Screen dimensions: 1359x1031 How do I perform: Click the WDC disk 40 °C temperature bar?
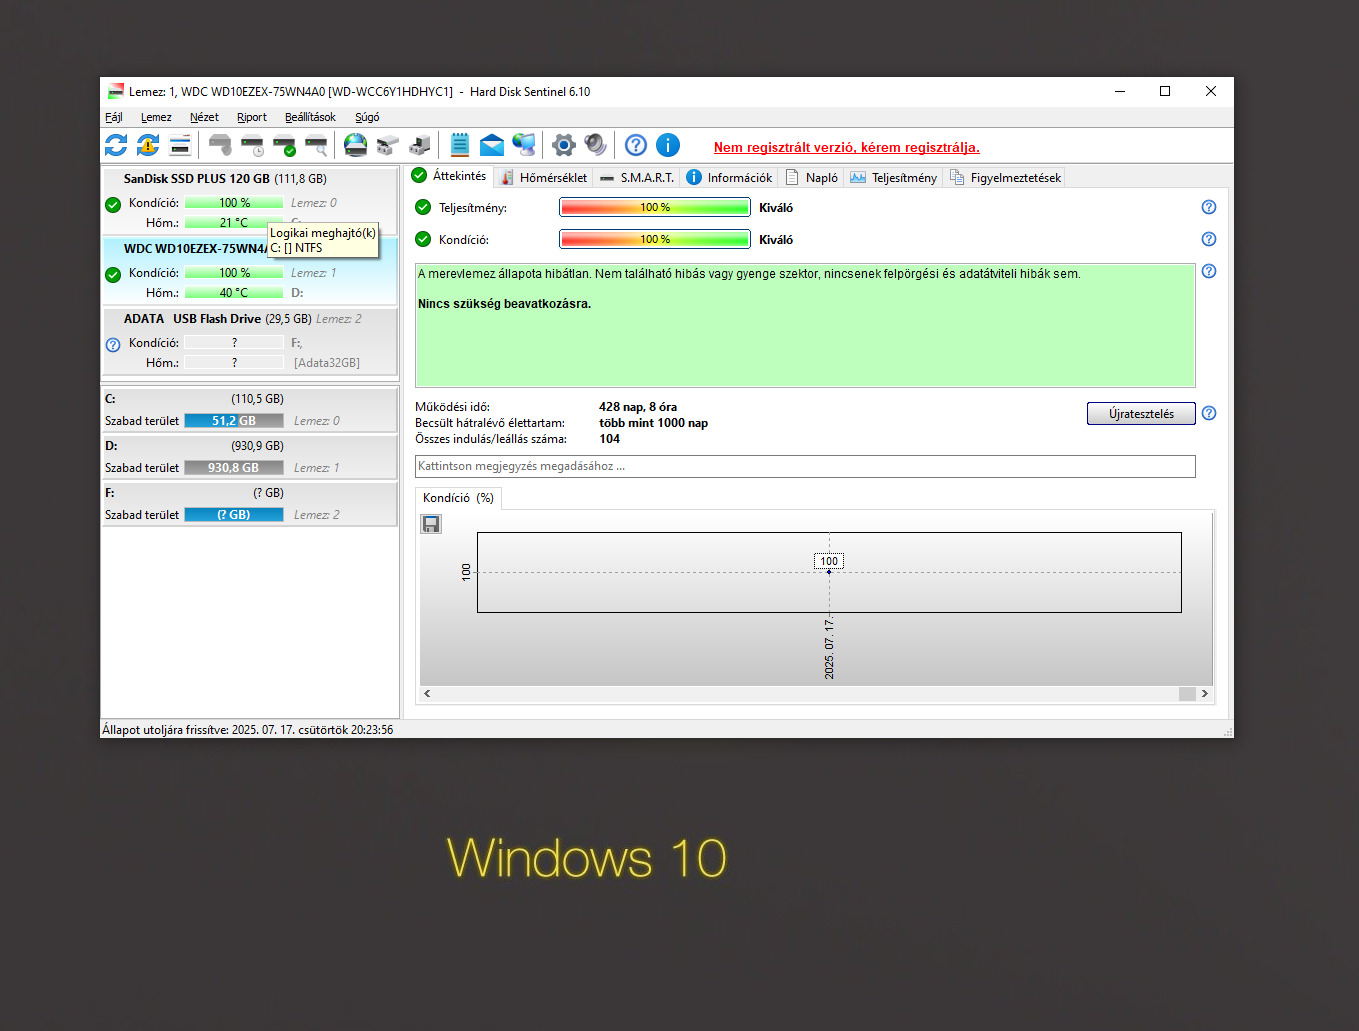point(234,293)
